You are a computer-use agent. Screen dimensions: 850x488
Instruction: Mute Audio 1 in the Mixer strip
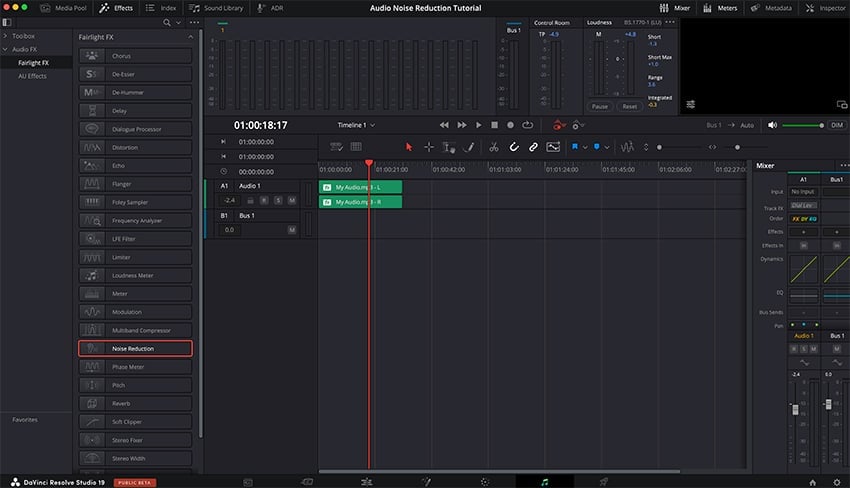click(814, 349)
